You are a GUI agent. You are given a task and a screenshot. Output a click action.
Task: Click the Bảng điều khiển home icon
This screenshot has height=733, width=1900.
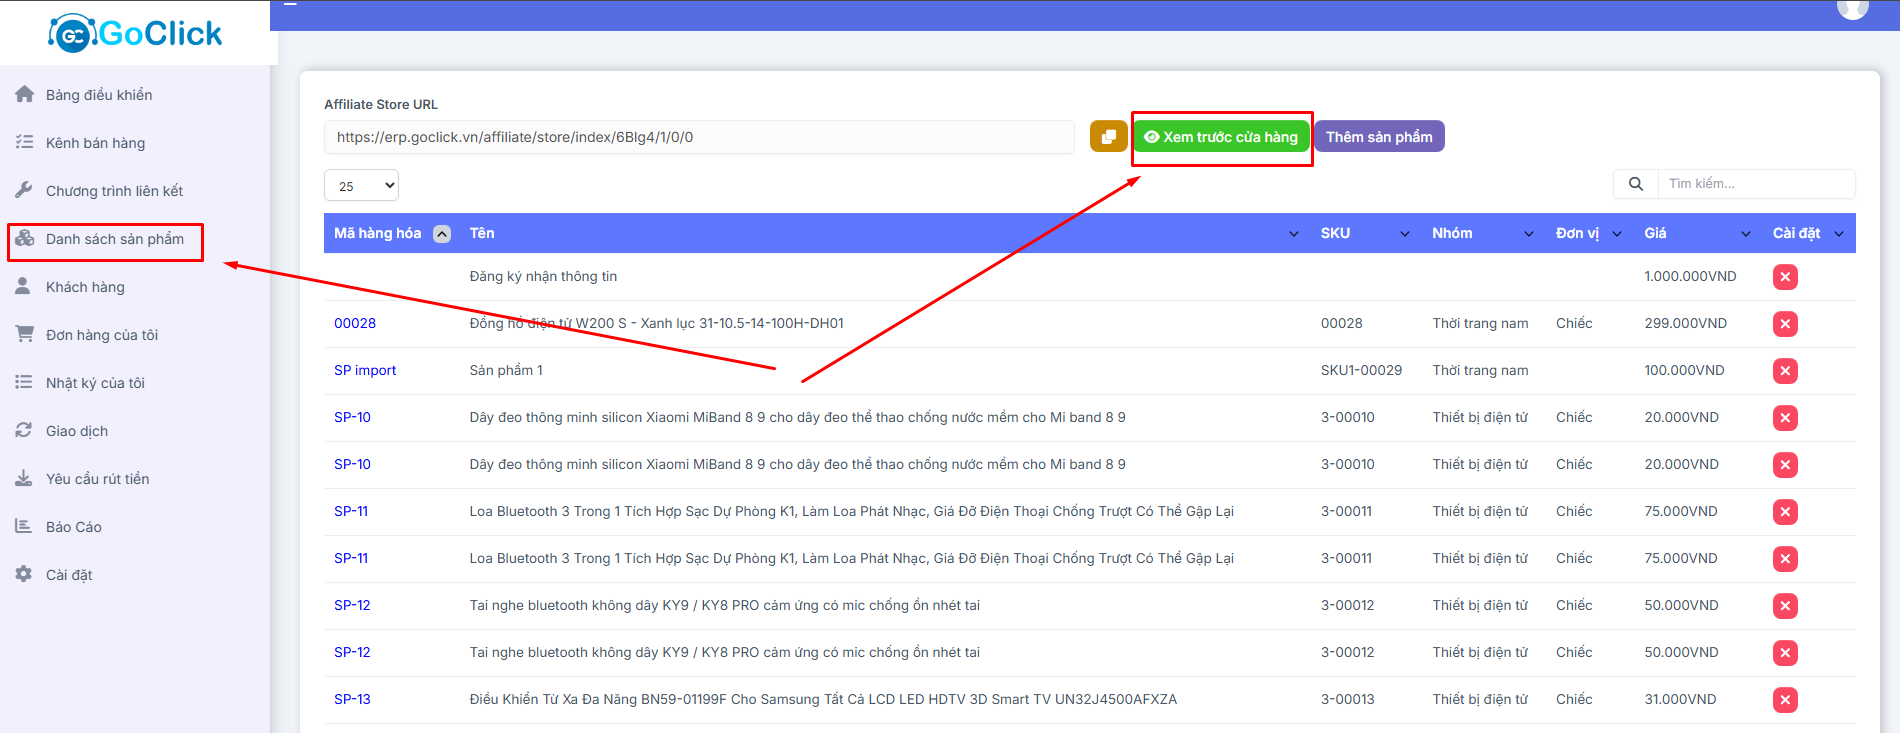24,95
